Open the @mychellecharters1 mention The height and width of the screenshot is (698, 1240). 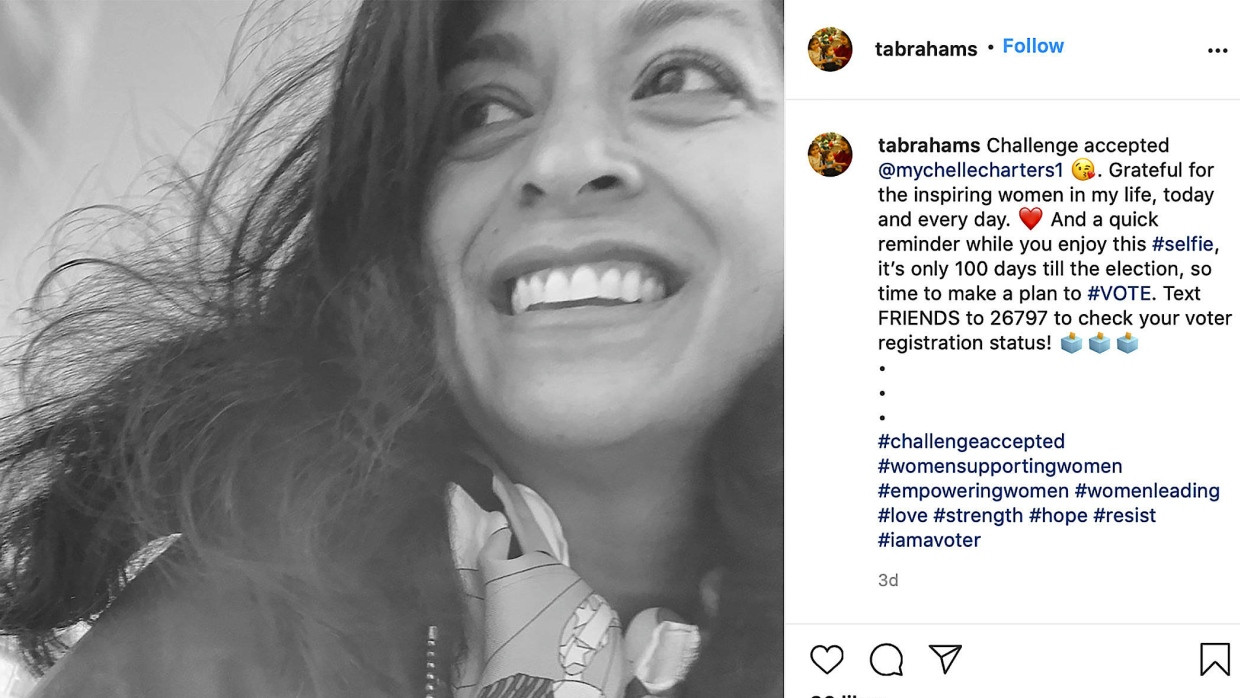click(x=970, y=170)
